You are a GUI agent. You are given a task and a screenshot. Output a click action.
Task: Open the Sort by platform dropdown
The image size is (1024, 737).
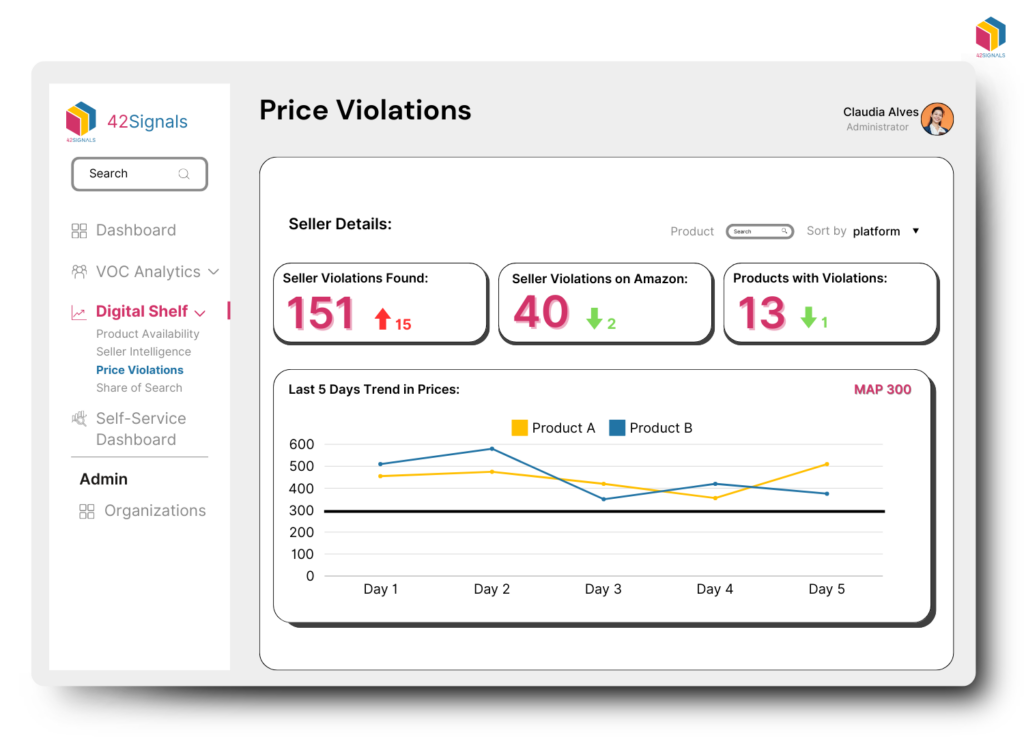914,231
